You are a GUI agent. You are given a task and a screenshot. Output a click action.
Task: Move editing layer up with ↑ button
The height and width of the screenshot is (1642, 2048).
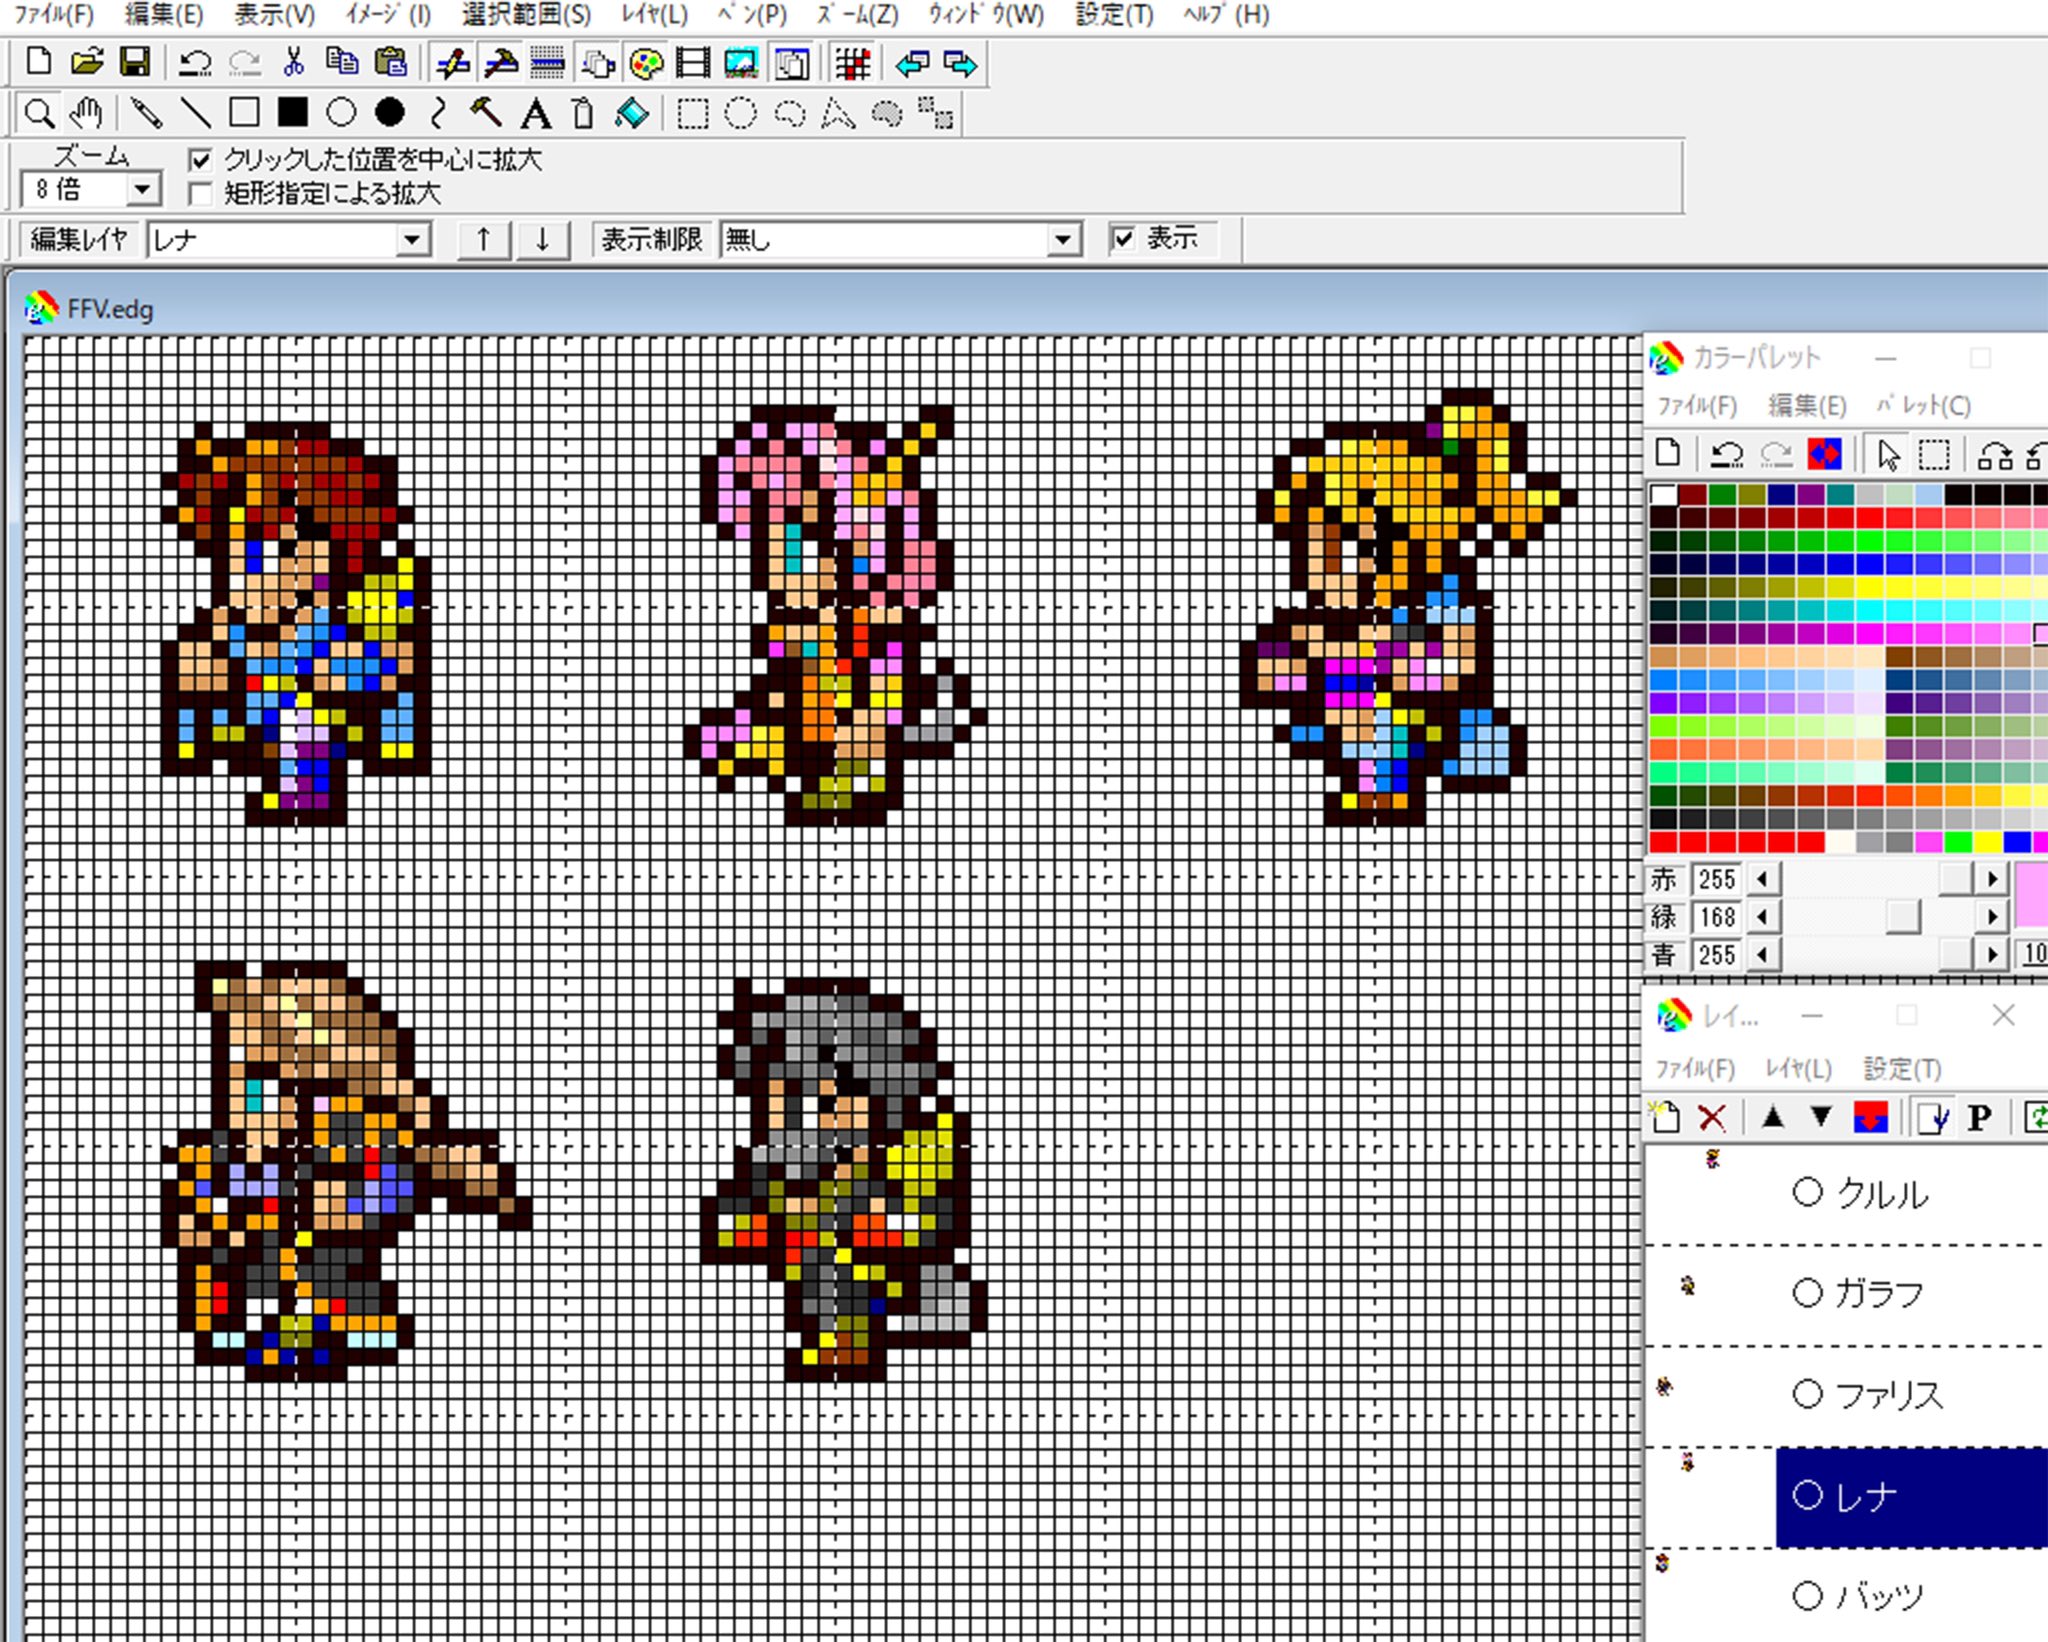coord(484,240)
